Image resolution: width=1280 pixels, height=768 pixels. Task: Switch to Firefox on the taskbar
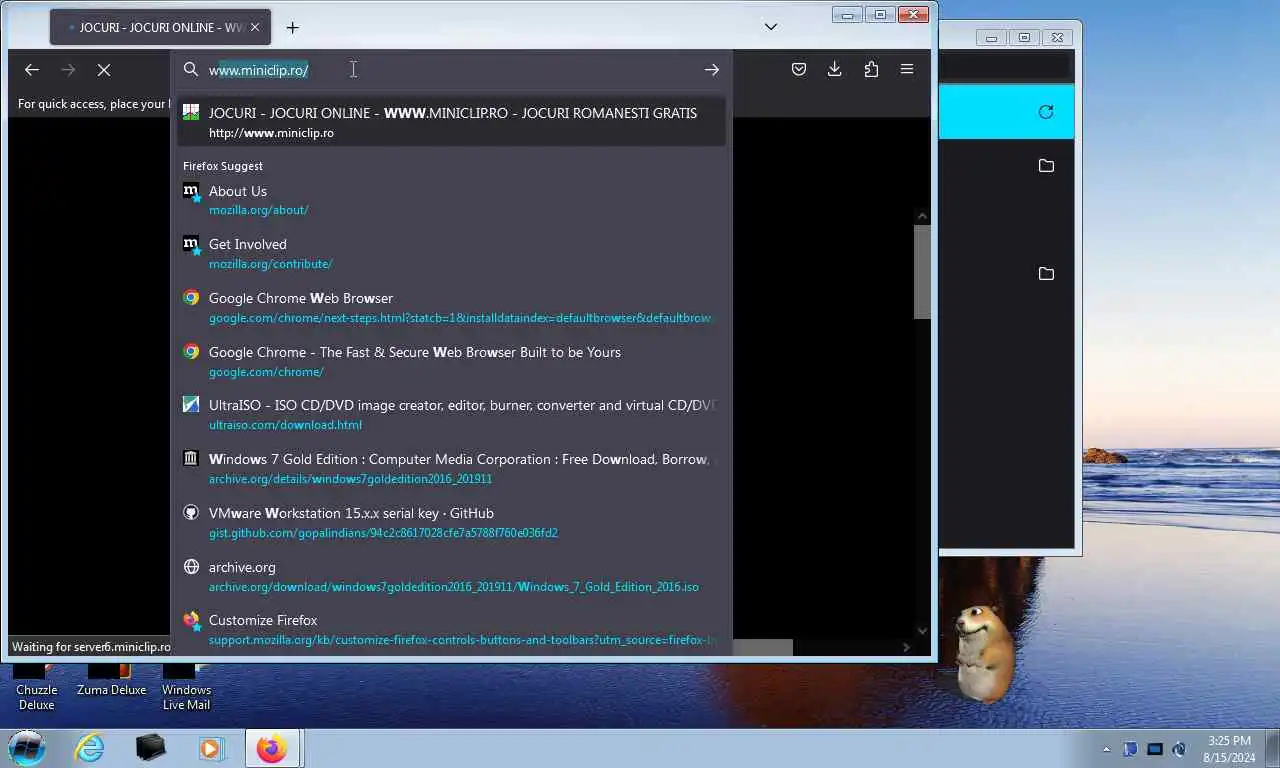tap(272, 748)
